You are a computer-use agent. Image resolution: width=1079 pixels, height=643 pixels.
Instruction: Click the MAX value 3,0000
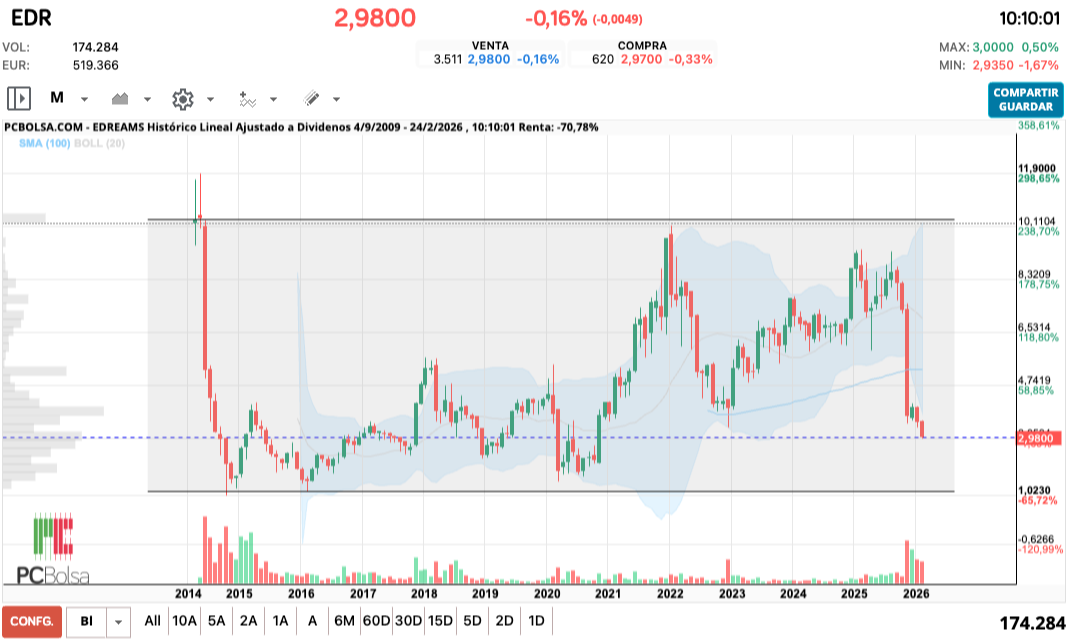[992, 48]
